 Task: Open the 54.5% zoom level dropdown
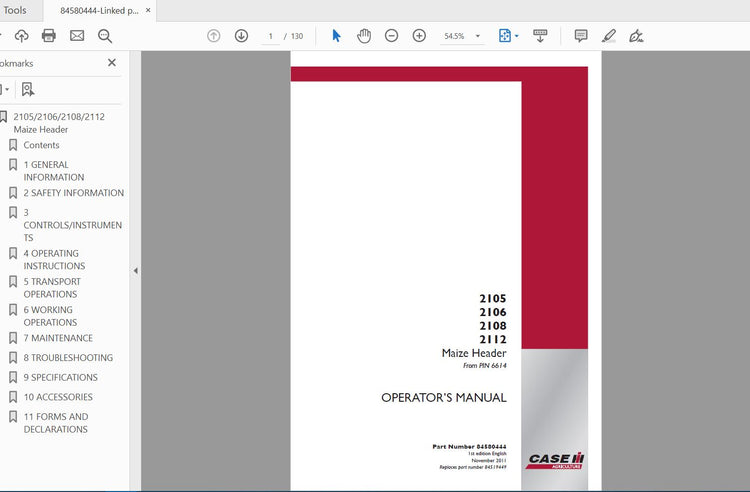(x=462, y=36)
